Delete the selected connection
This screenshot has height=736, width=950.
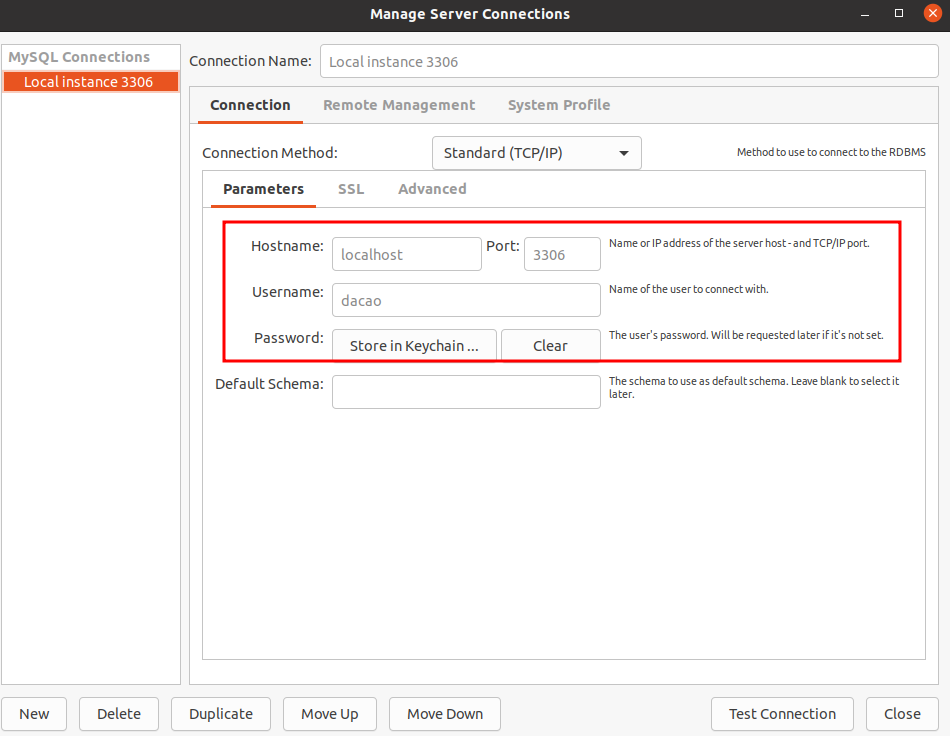119,714
